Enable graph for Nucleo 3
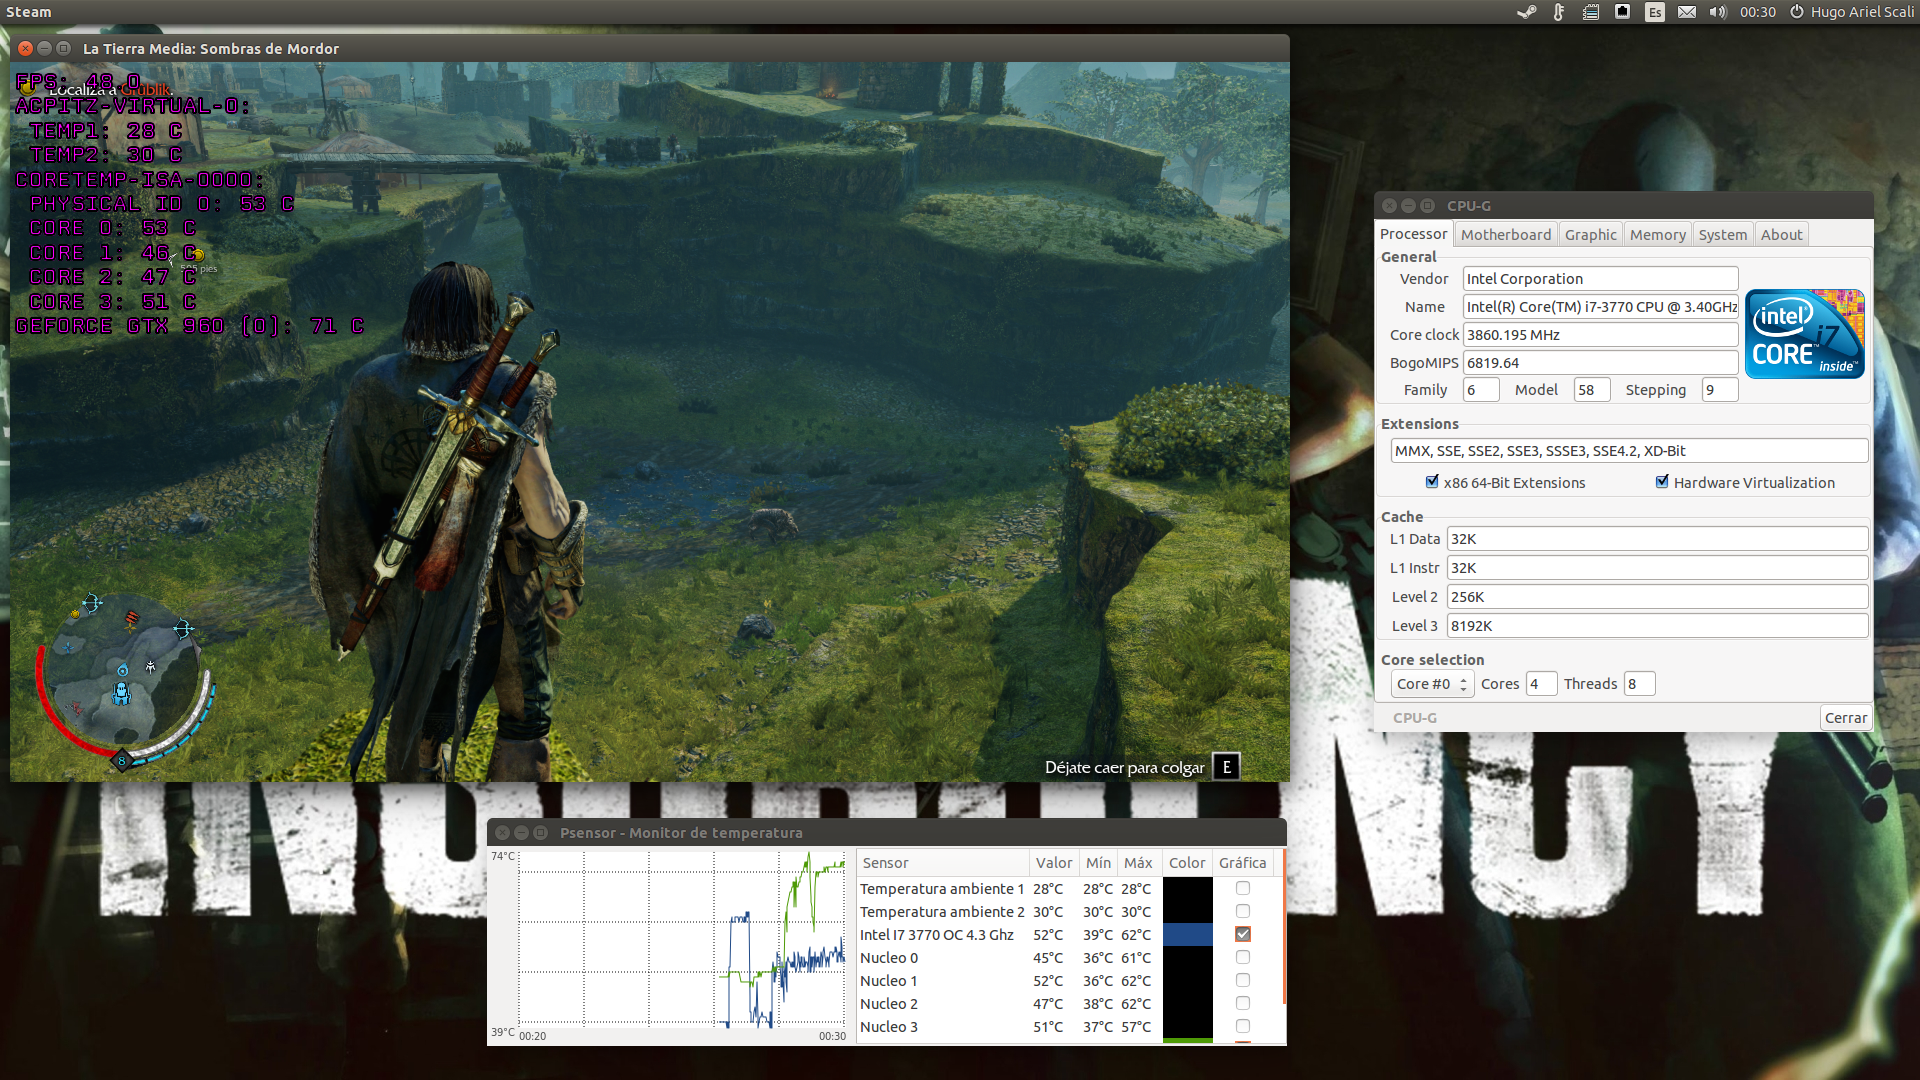 tap(1242, 1026)
